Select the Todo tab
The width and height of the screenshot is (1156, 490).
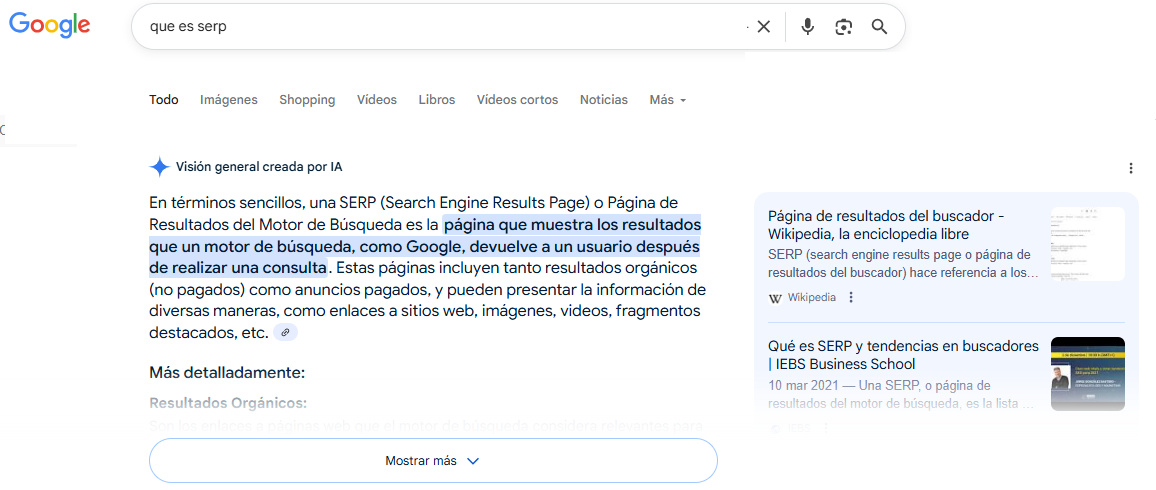click(164, 99)
